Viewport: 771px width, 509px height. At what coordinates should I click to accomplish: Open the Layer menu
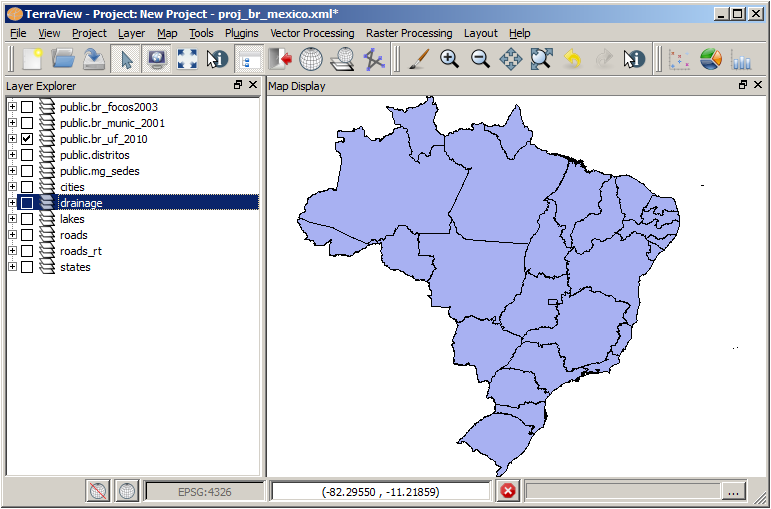(131, 33)
